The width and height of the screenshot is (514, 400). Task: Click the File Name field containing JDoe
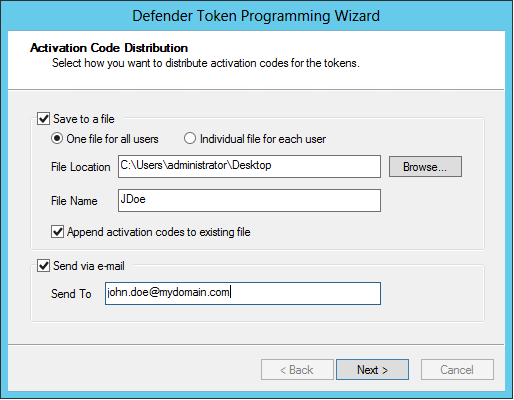(x=249, y=200)
